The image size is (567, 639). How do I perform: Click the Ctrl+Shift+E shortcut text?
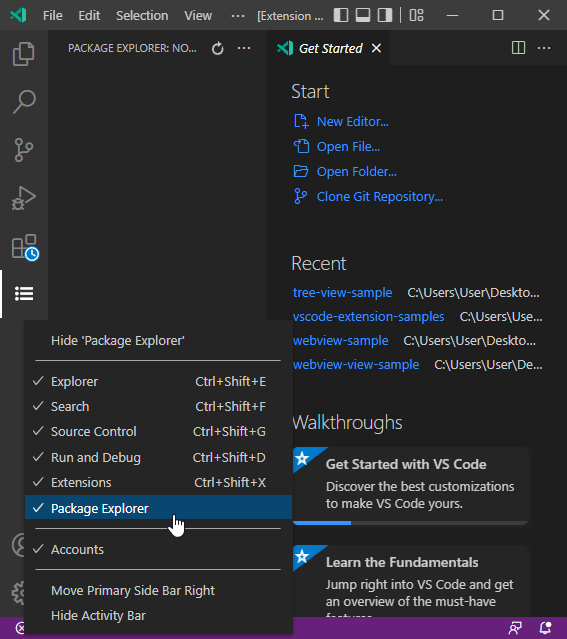[x=231, y=381]
